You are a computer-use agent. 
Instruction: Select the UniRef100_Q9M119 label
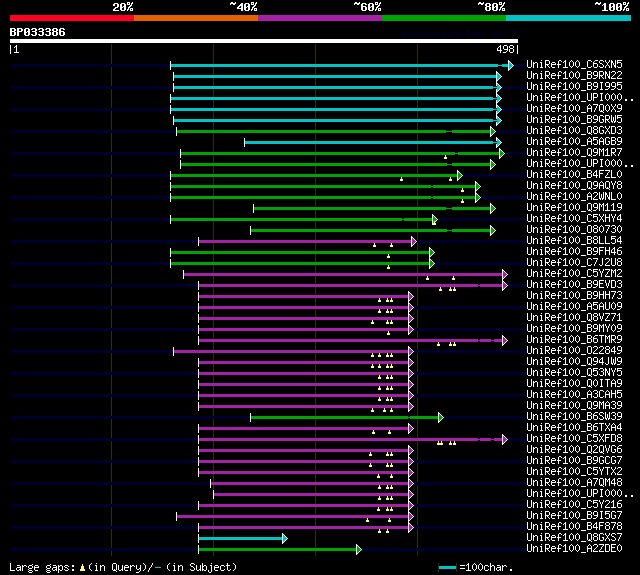[574, 207]
